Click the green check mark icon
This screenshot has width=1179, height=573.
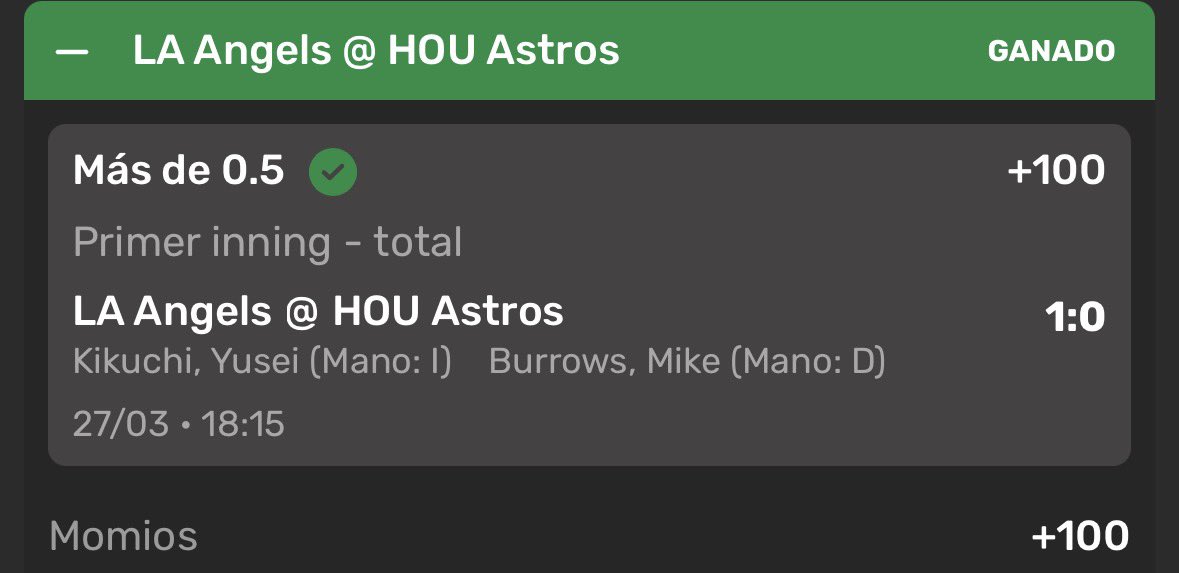click(x=332, y=173)
